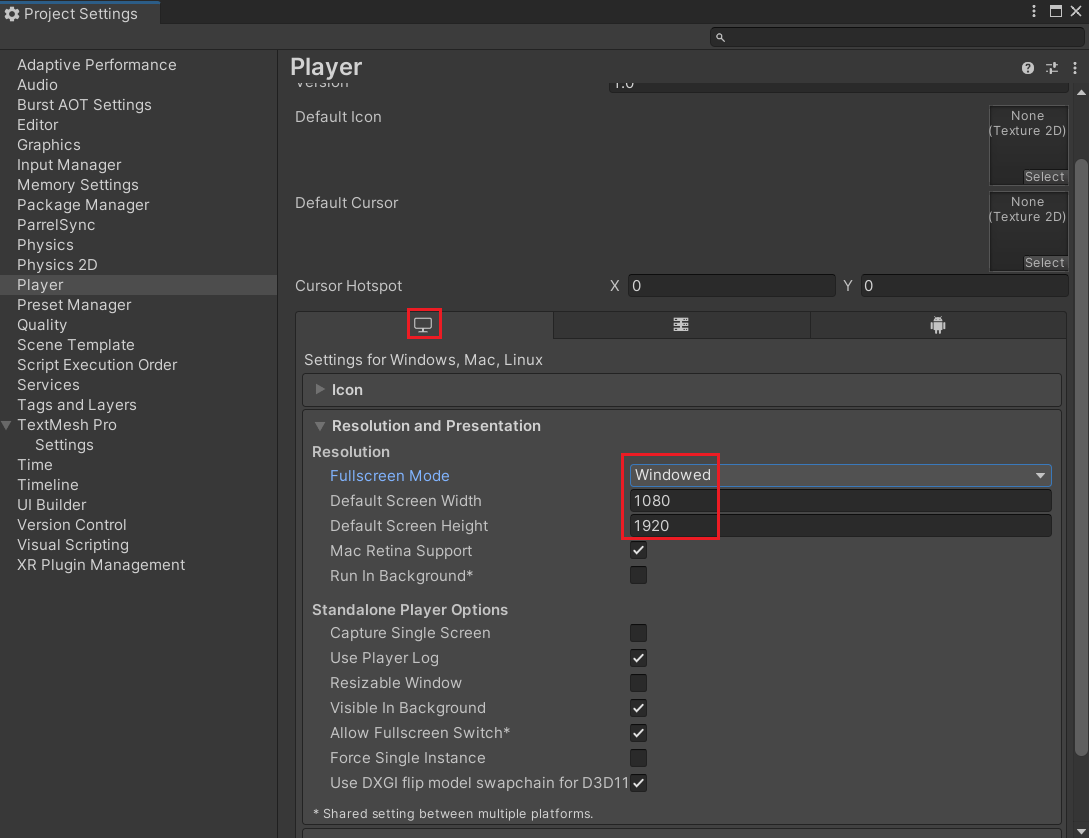Expand the Icon section
The width and height of the screenshot is (1089, 838).
pos(320,389)
